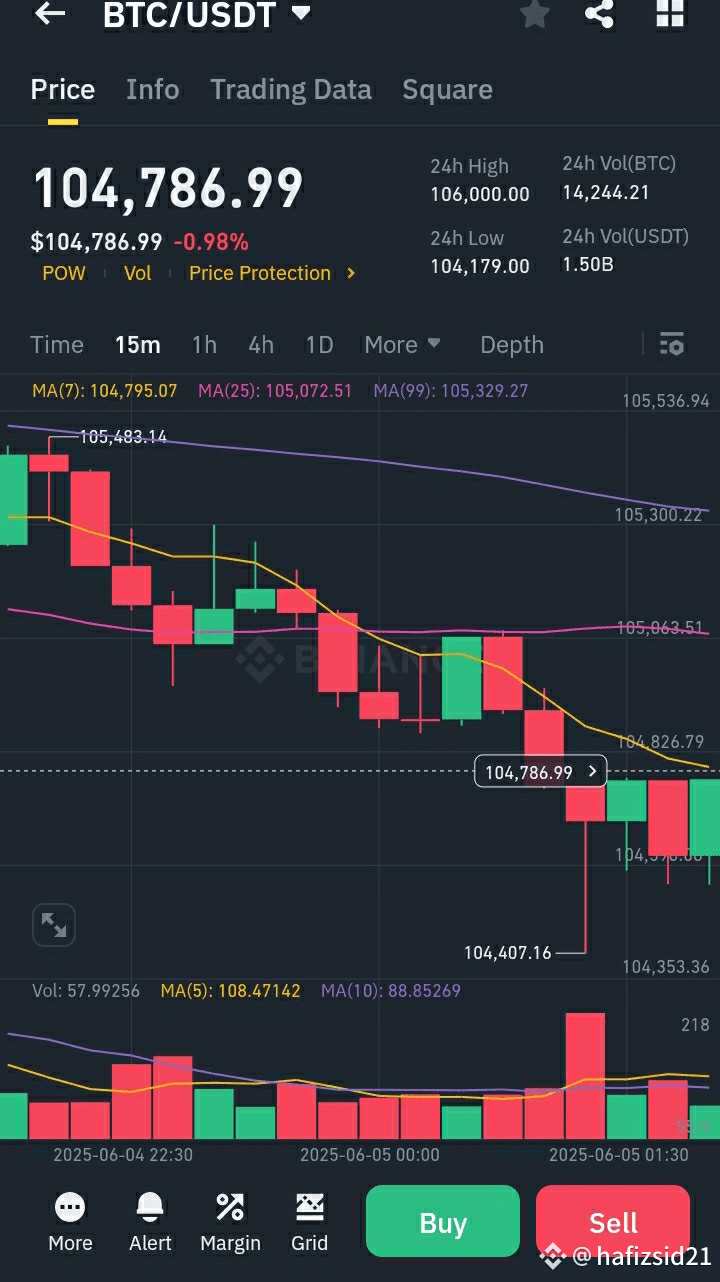Tap the 105,300.22 price axis label
Screen dimensions: 720x1282
(x=659, y=515)
